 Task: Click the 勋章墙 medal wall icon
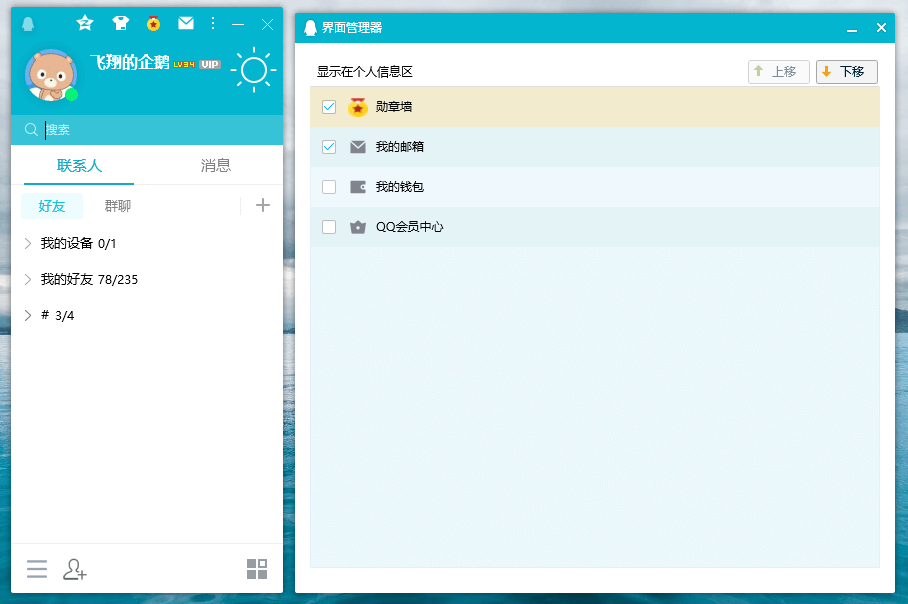[x=357, y=107]
